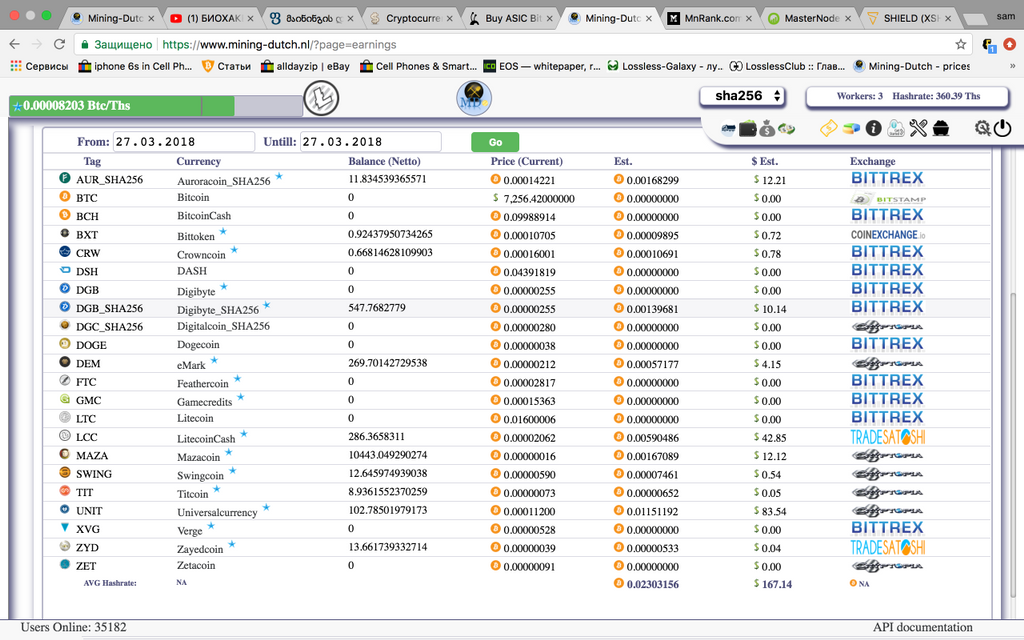Click the LitecoinCash currency name
1024x640 pixels.
click(x=206, y=439)
